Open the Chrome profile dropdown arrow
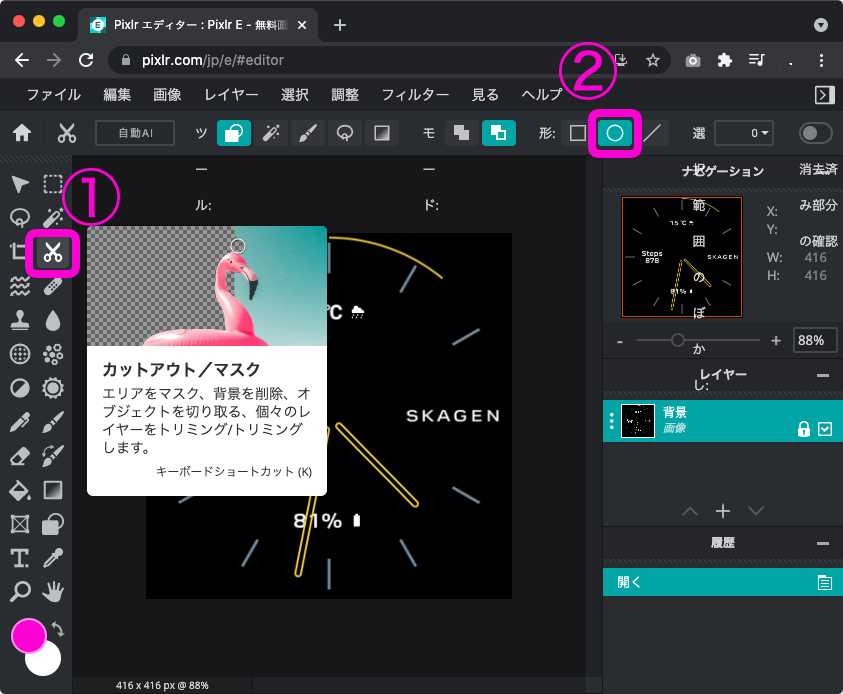Screen dimensions: 843x694 coord(820,25)
